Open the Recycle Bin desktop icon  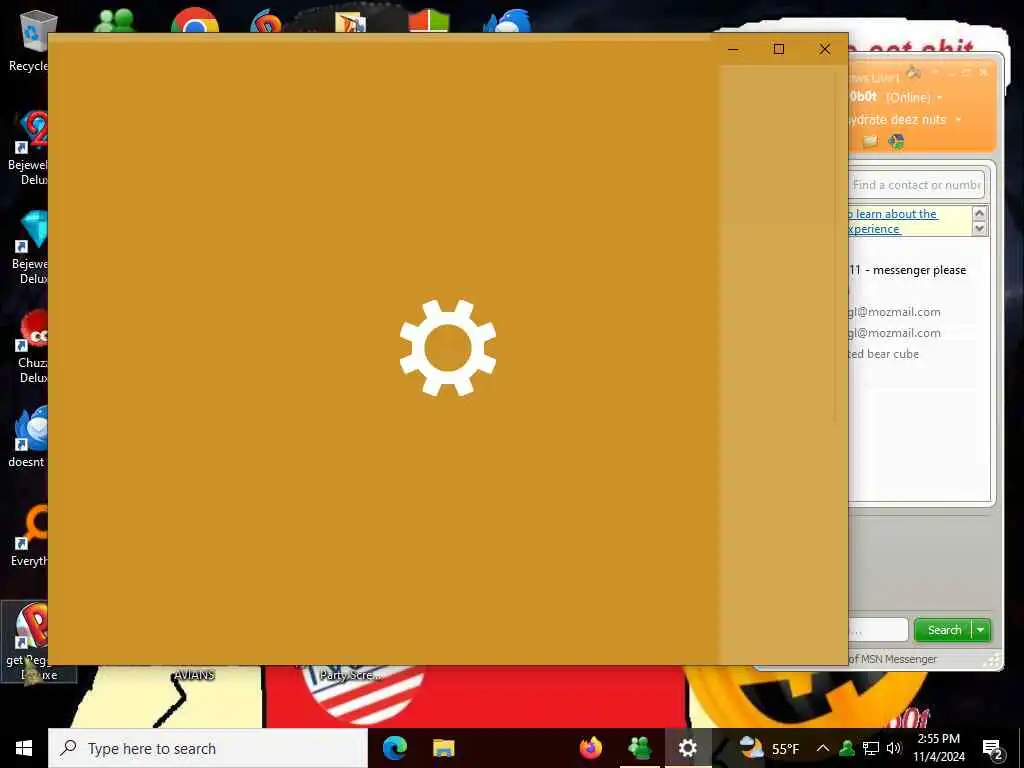(28, 40)
